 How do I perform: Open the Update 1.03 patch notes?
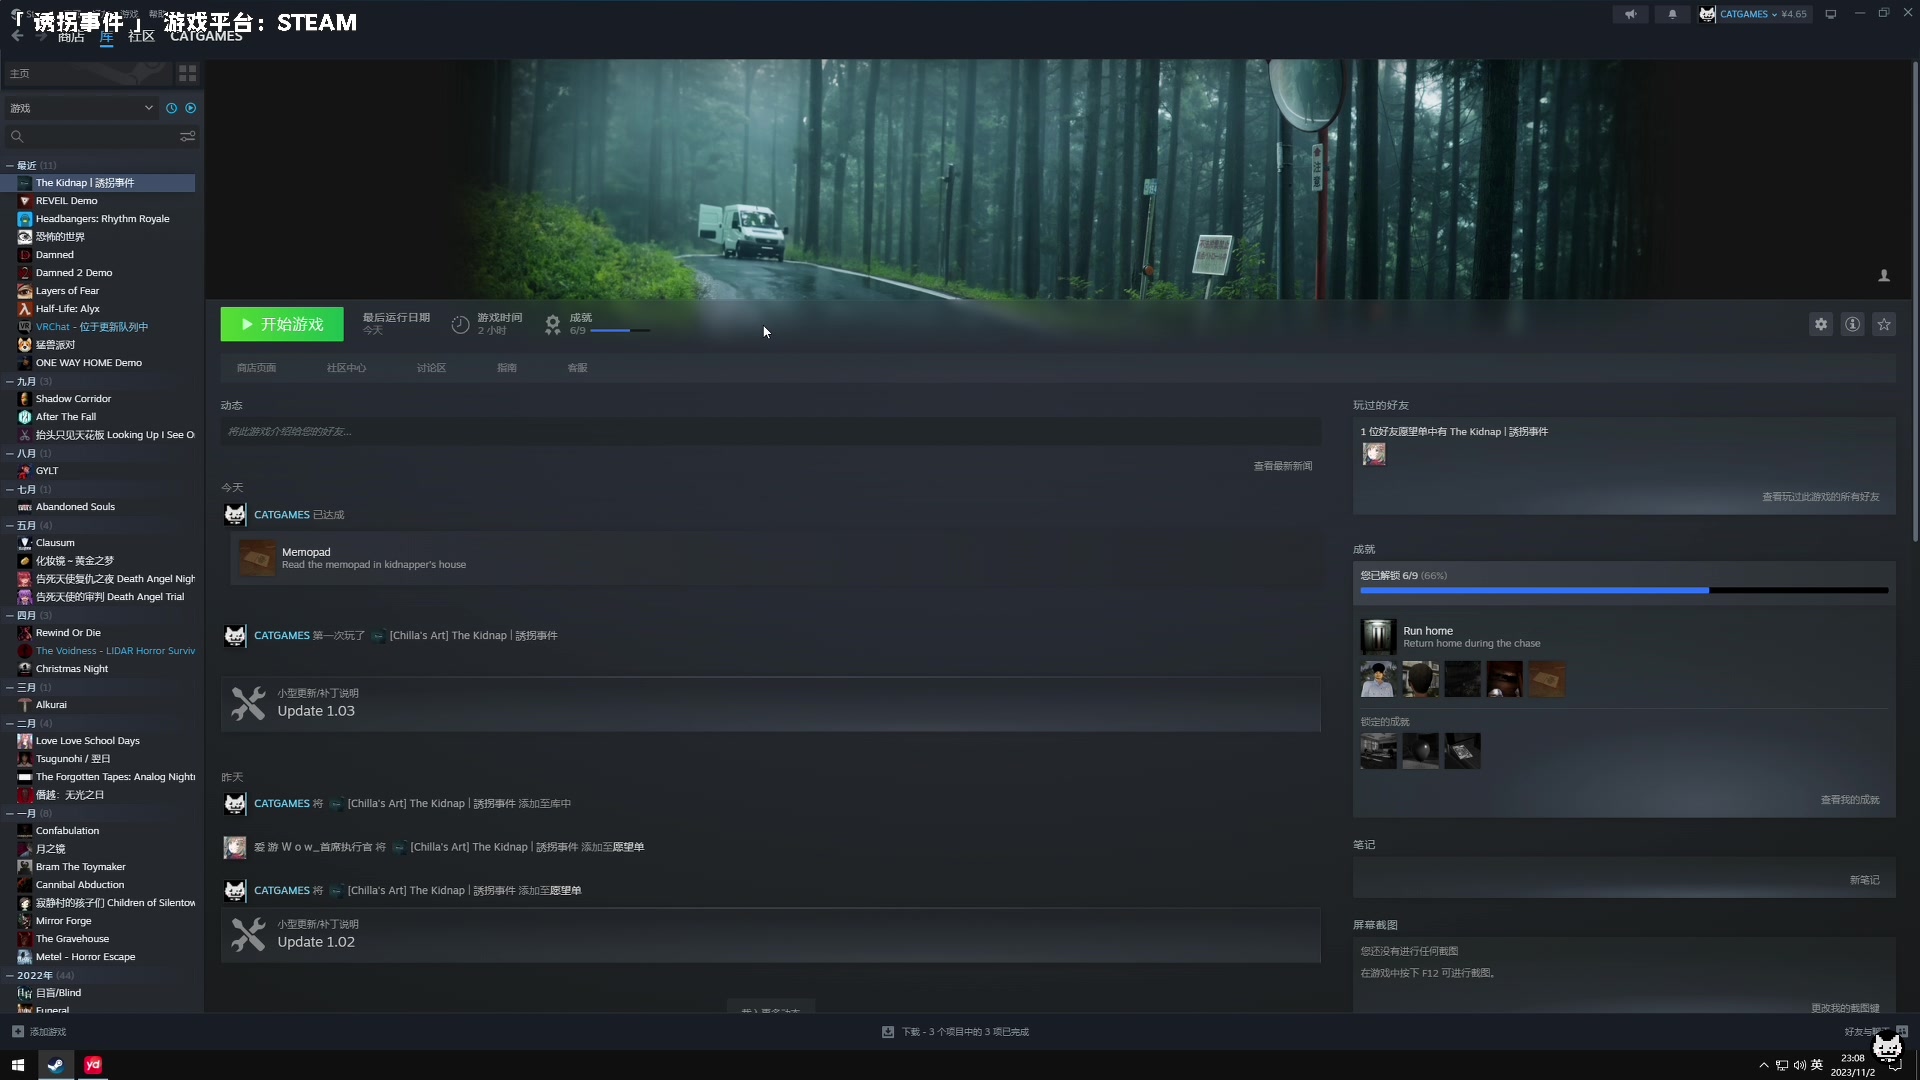pyautogui.click(x=771, y=704)
